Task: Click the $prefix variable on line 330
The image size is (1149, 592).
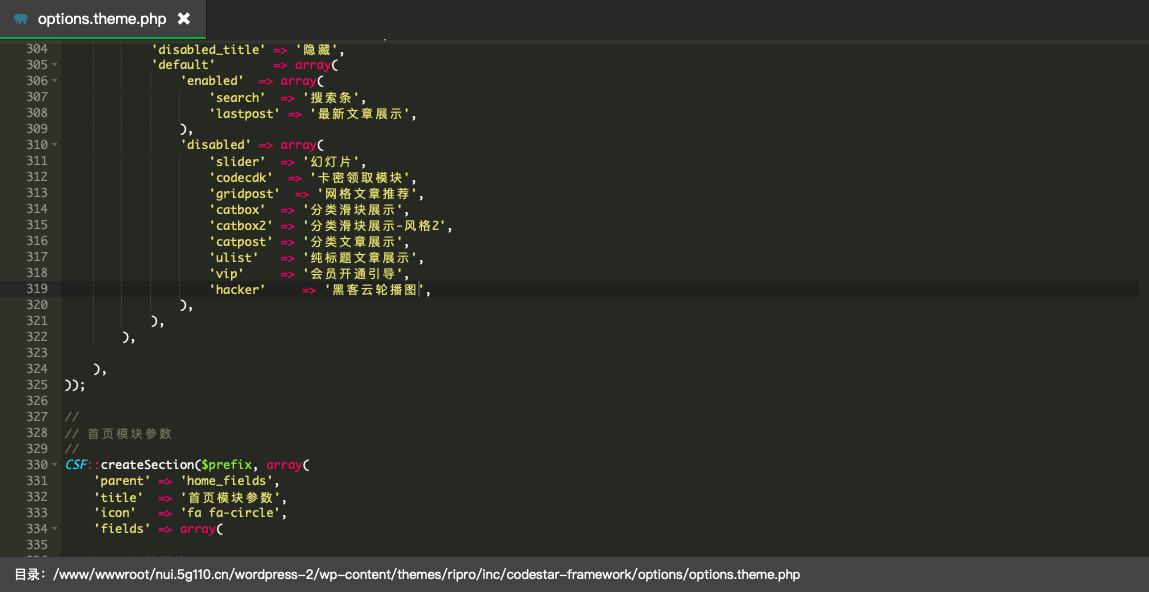Action: tap(226, 465)
